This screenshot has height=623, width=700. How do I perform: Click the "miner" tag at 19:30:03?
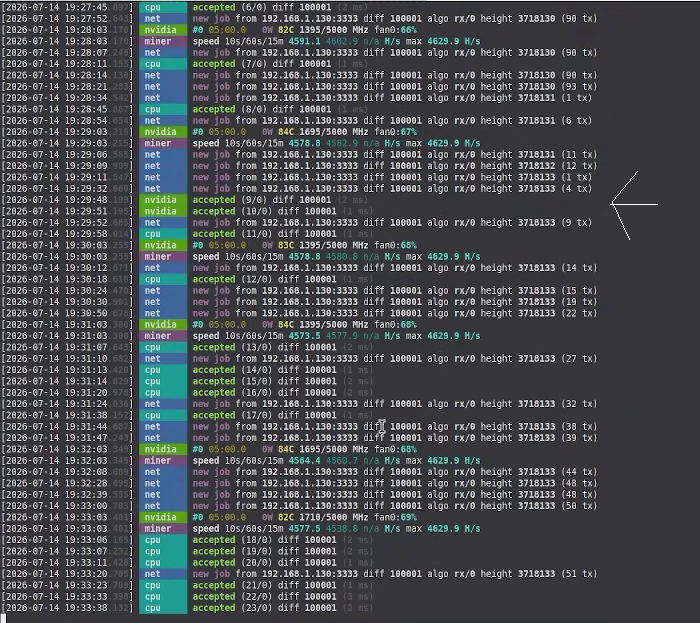coord(163,257)
